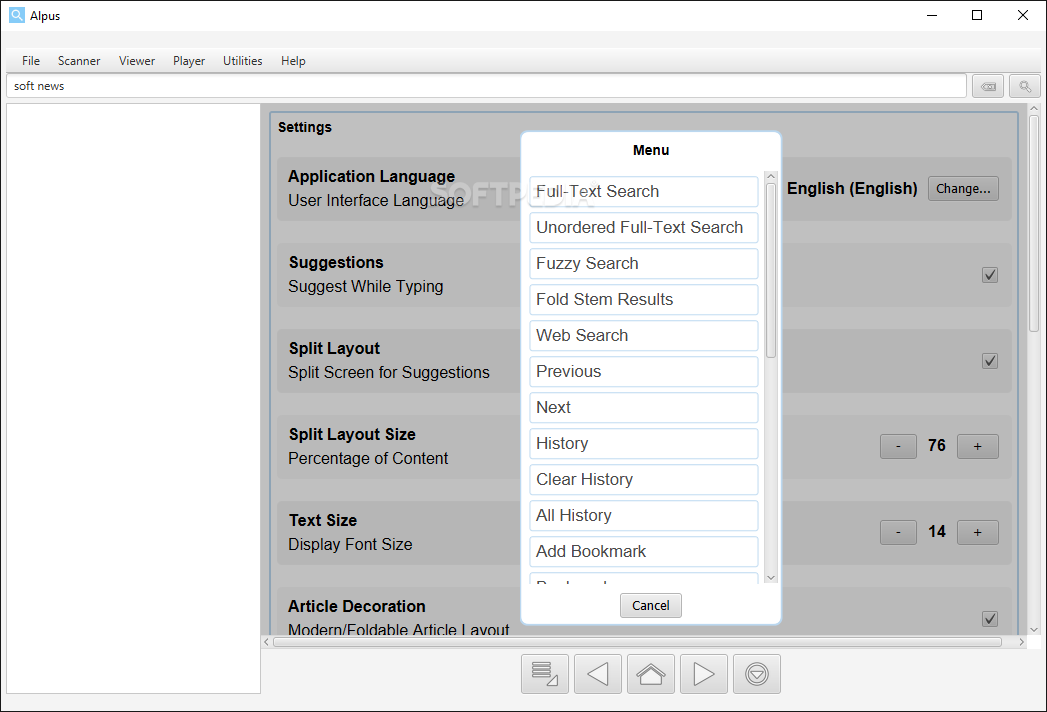This screenshot has height=712, width=1047.
Task: Click the Application Language heading text
Action: click(371, 176)
